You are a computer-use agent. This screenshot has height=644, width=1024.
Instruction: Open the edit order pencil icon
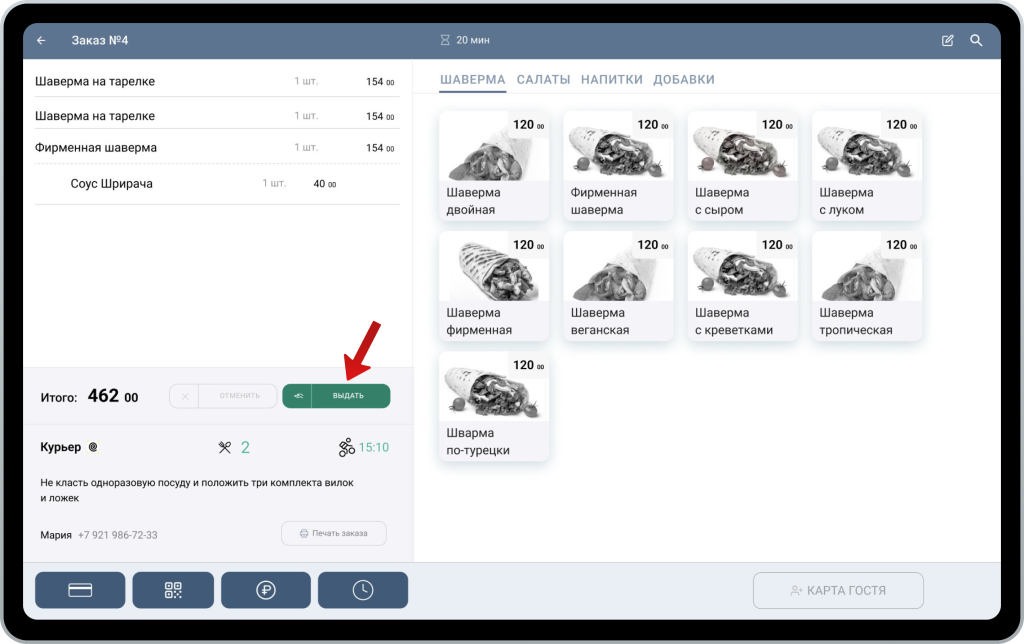pyautogui.click(x=948, y=40)
